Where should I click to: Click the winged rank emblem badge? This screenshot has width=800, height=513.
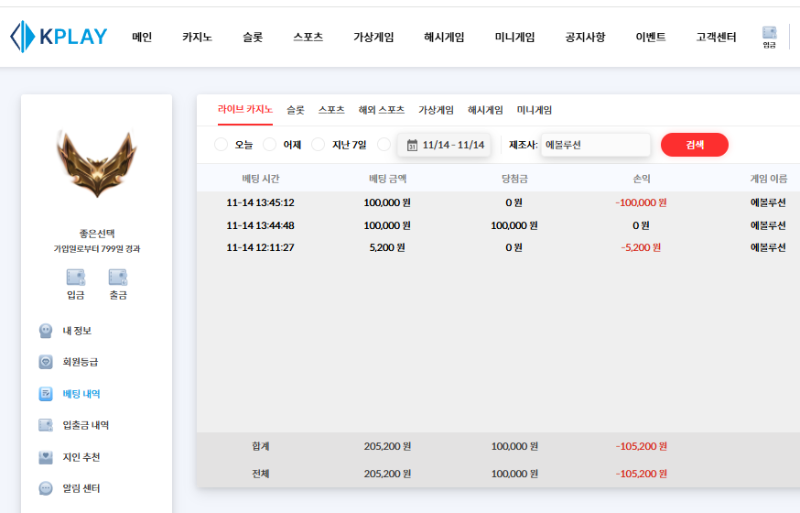pos(96,163)
